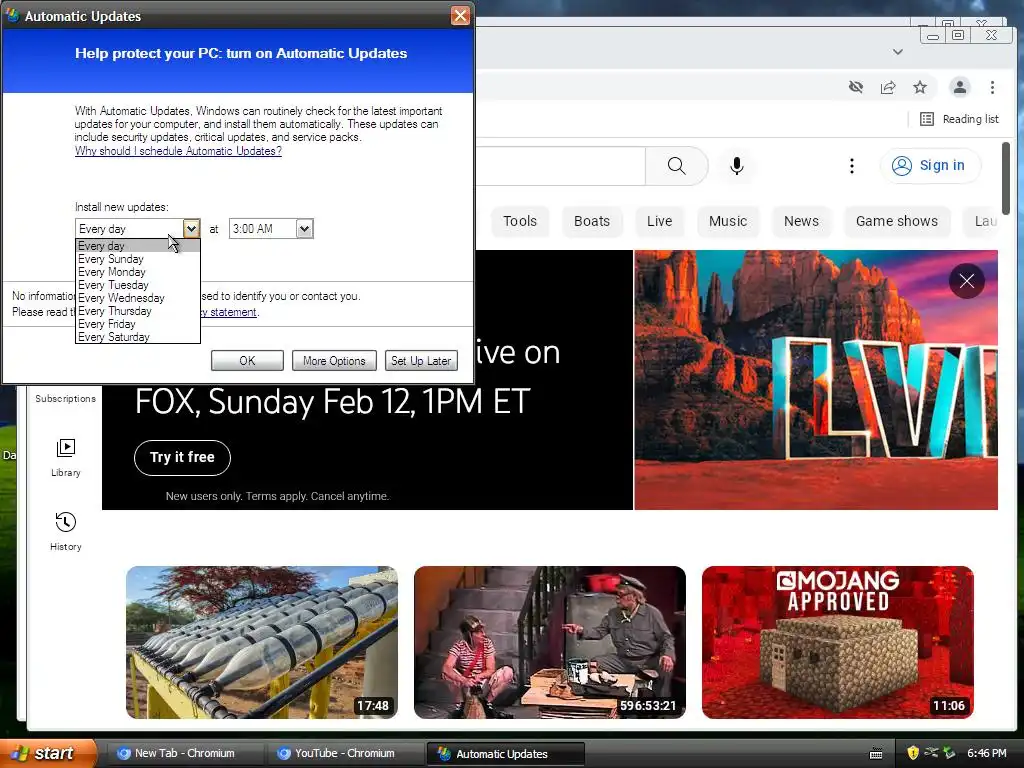Select Every day in the dropdown list
Image resolution: width=1024 pixels, height=768 pixels.
point(137,246)
